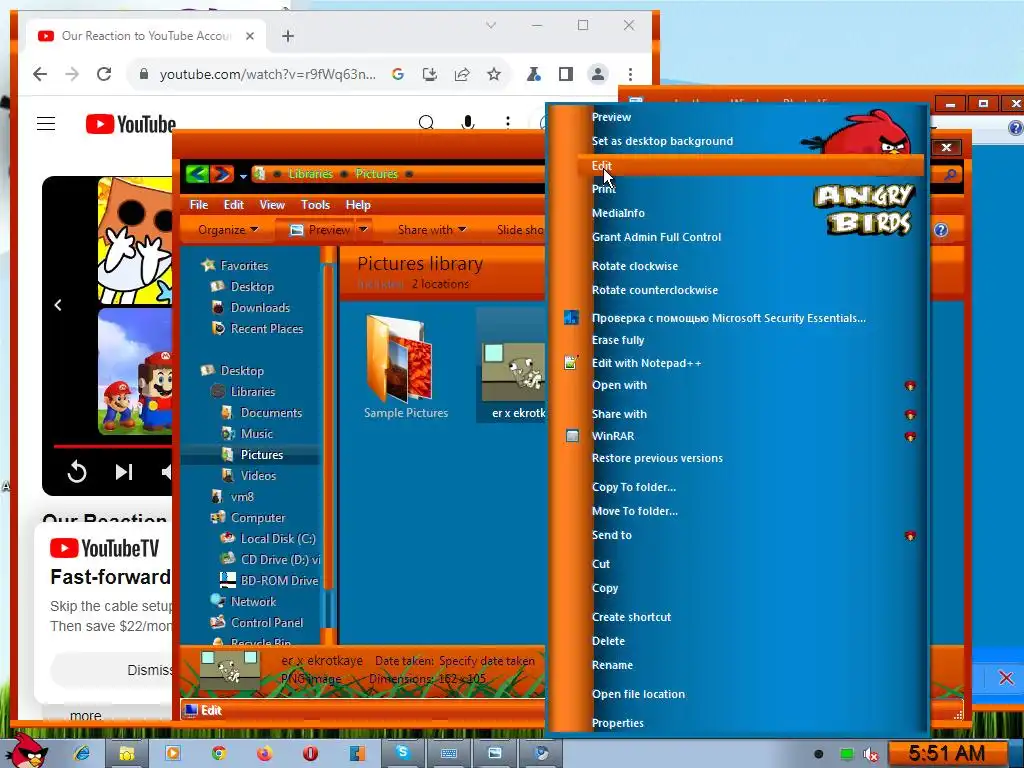Open Explorer Help menu

(358, 204)
